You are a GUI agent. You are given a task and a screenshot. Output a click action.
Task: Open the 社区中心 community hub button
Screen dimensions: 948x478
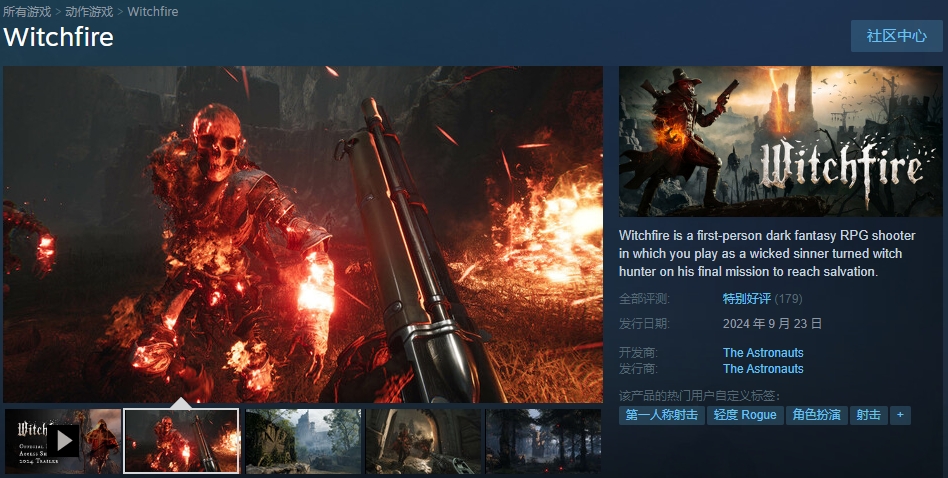[x=897, y=36]
